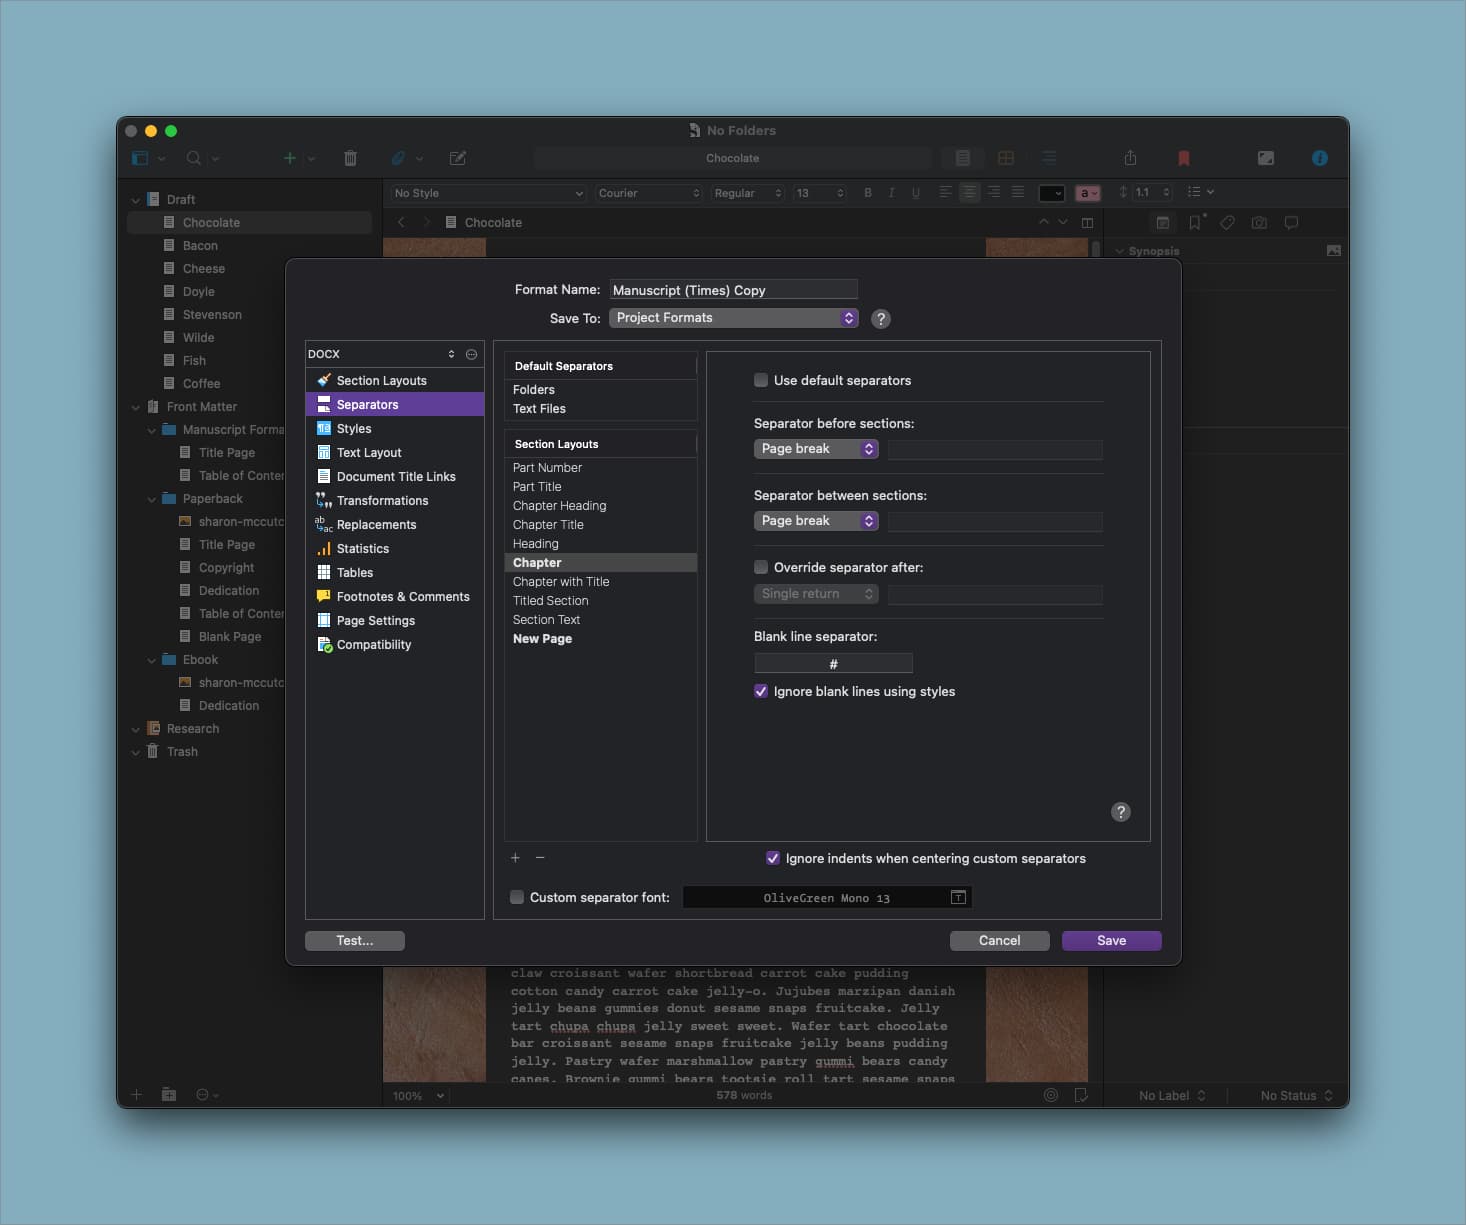Open comments via the speech bubble icon
The image size is (1466, 1225).
[x=1291, y=223]
